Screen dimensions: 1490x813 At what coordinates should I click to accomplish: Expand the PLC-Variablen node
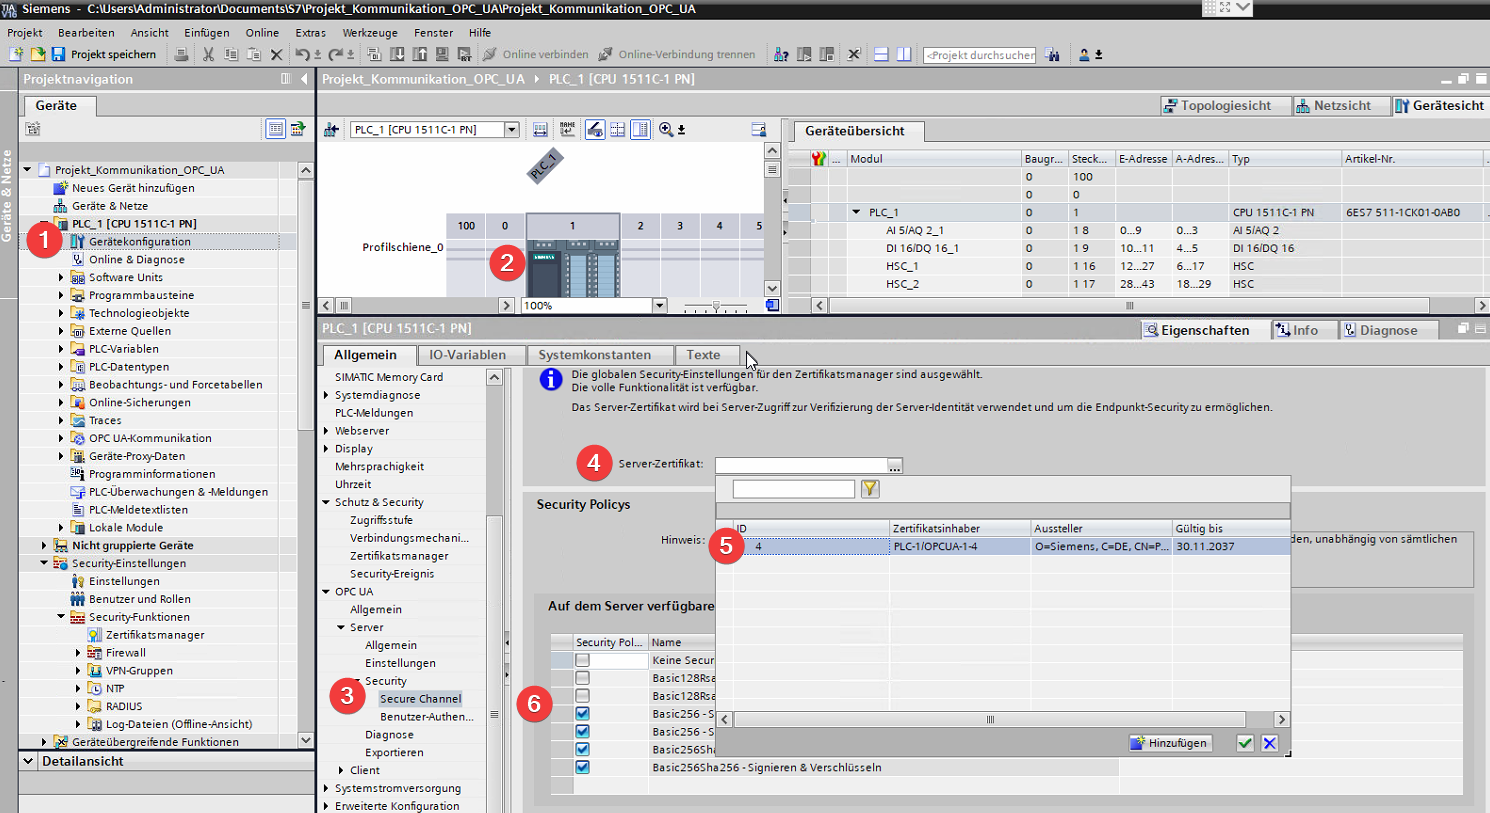(61, 349)
